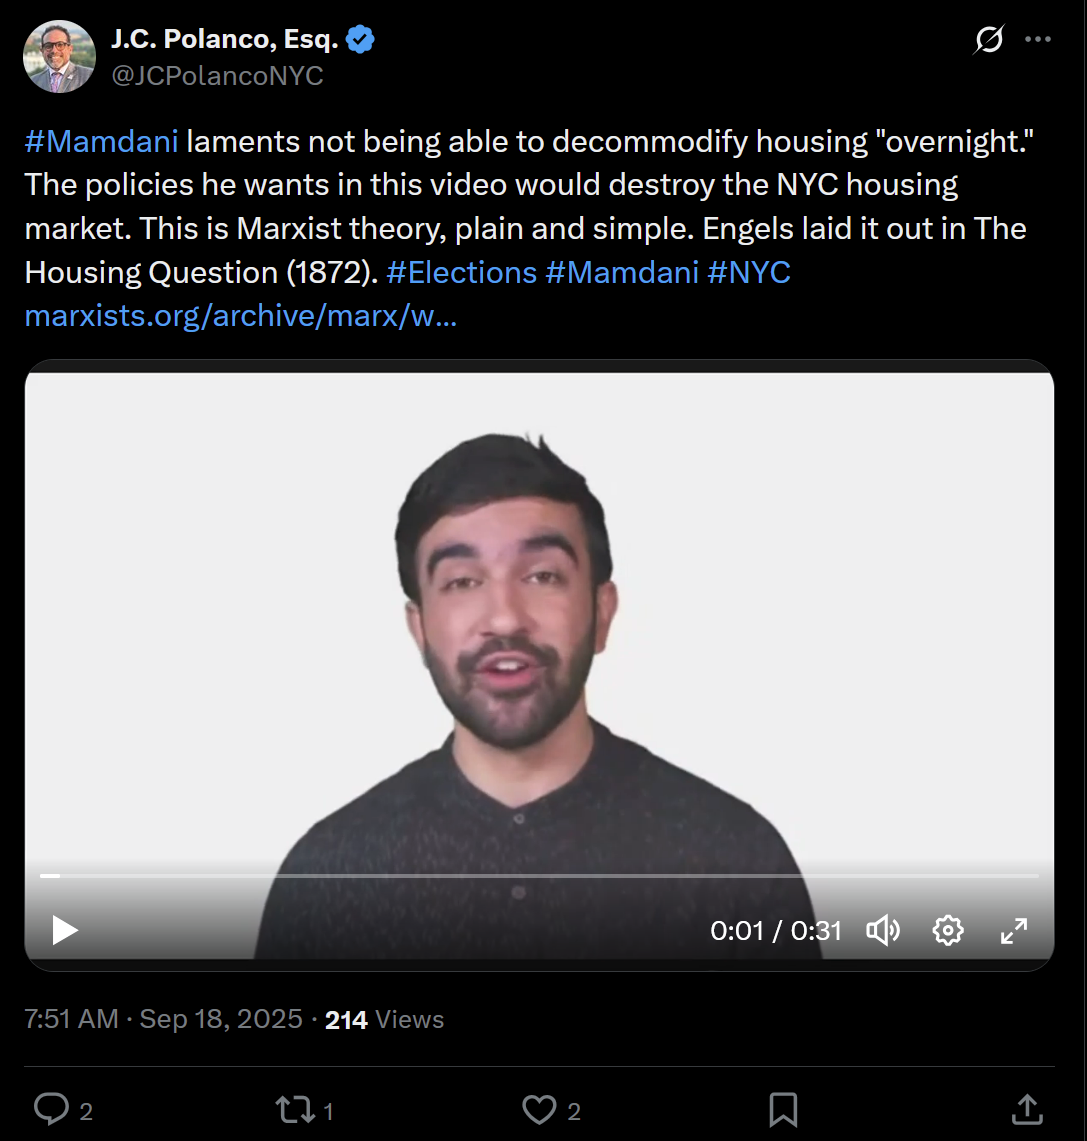Click the Grok slash-circle icon
The height and width of the screenshot is (1141, 1087).
point(989,40)
